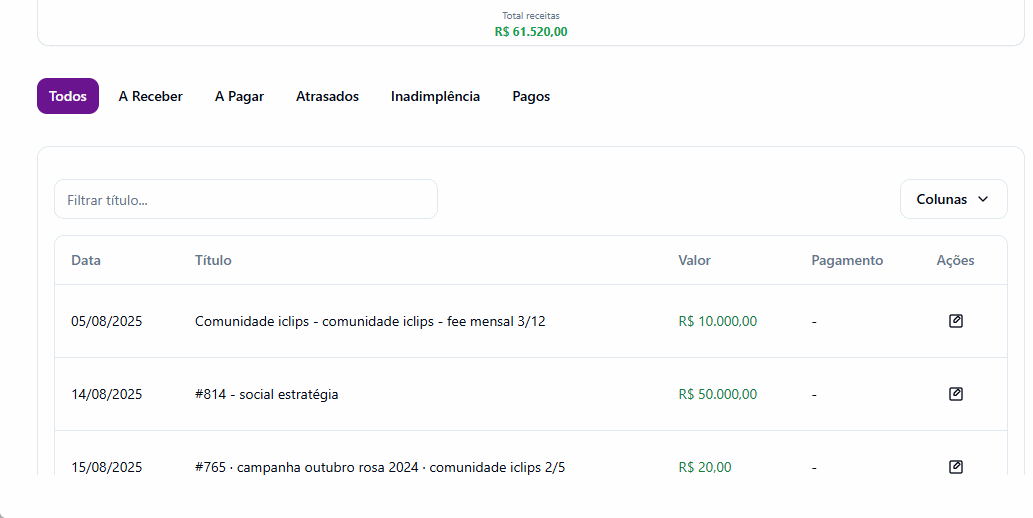Click the Ações column header
1033x518 pixels.
point(955,260)
